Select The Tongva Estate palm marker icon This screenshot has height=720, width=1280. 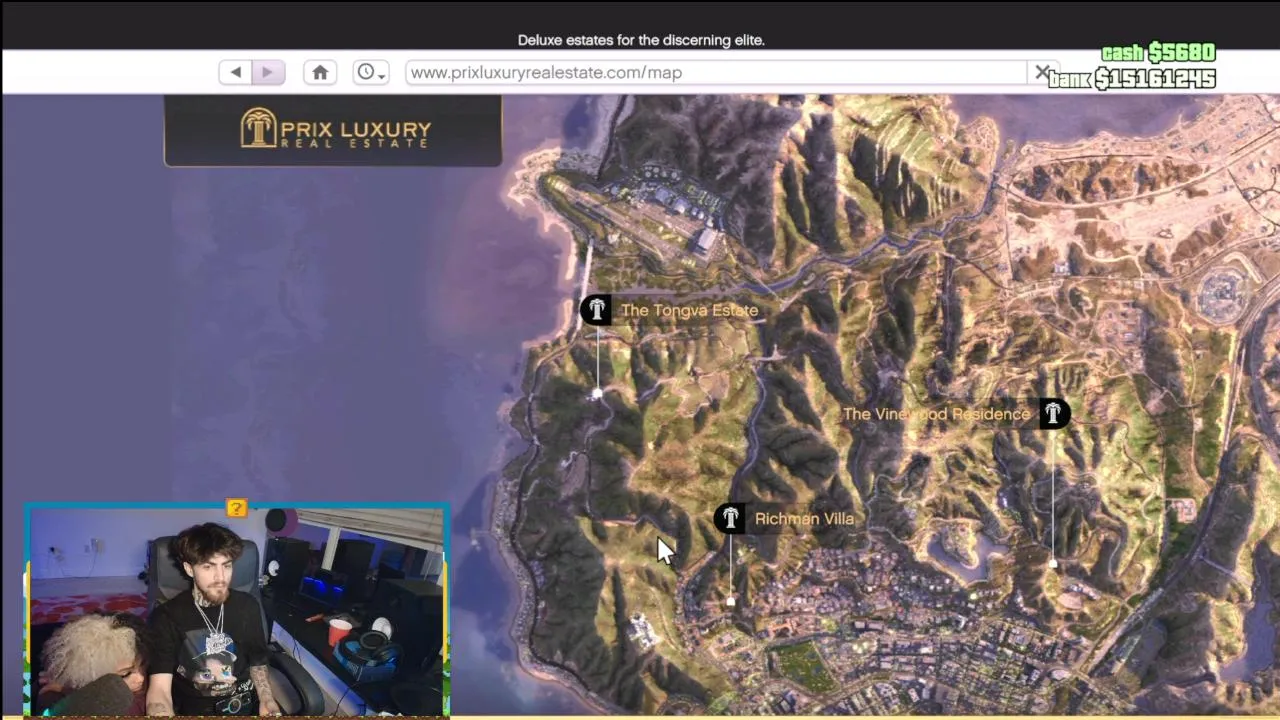tap(596, 310)
